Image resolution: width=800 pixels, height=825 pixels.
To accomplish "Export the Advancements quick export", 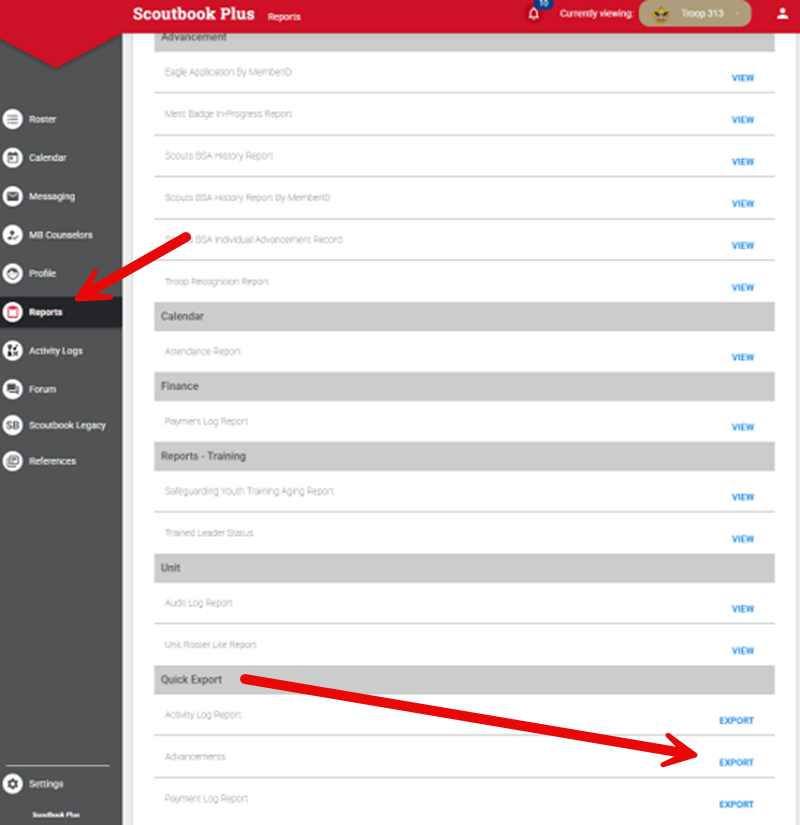I will (736, 763).
